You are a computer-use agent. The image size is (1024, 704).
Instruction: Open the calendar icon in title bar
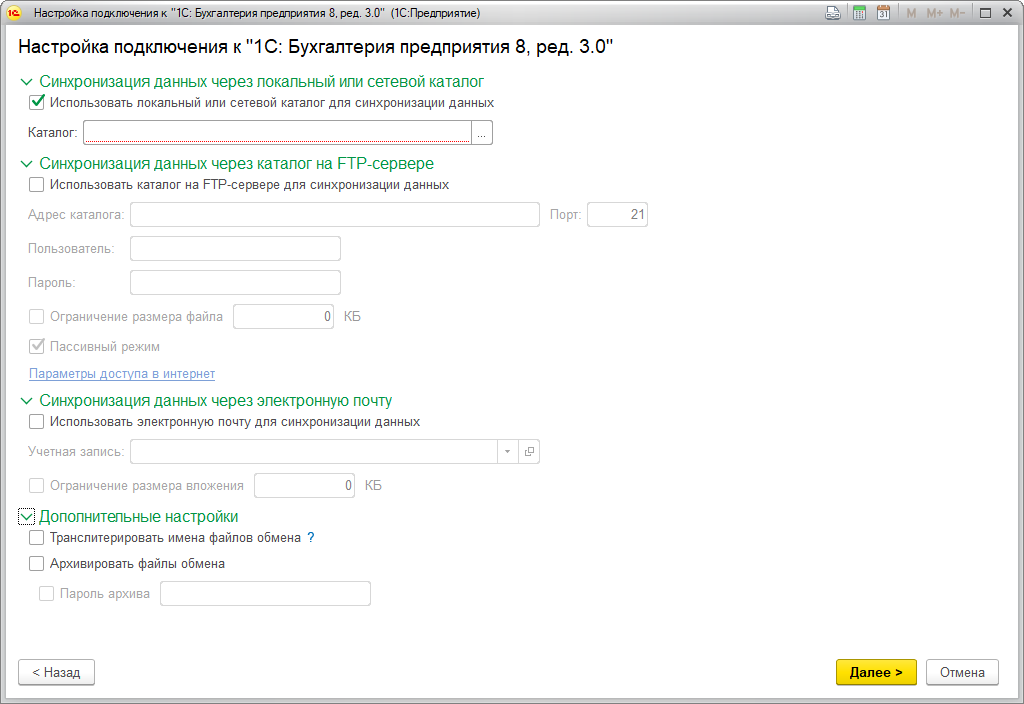[x=883, y=13]
